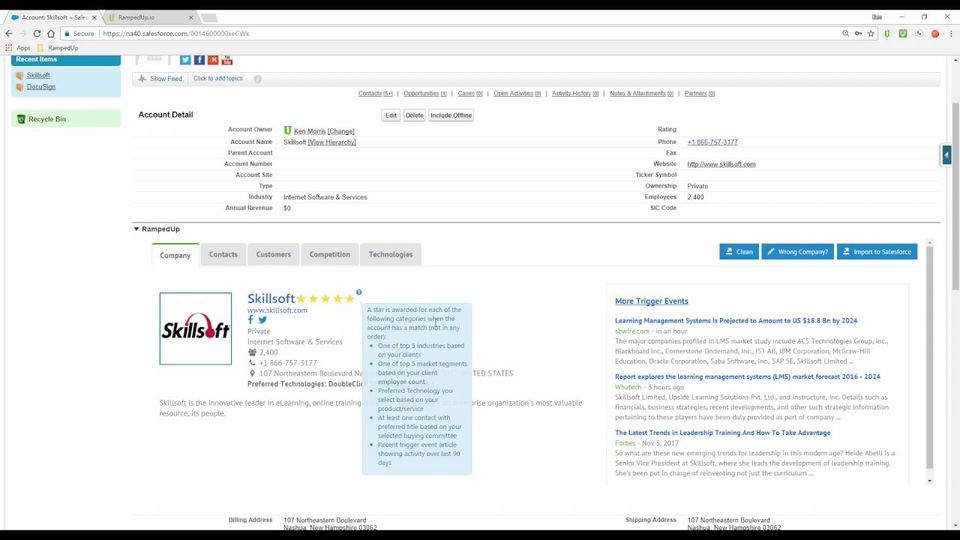
Task: Switch to RampedUp.io browser tab
Action: tap(150, 17)
